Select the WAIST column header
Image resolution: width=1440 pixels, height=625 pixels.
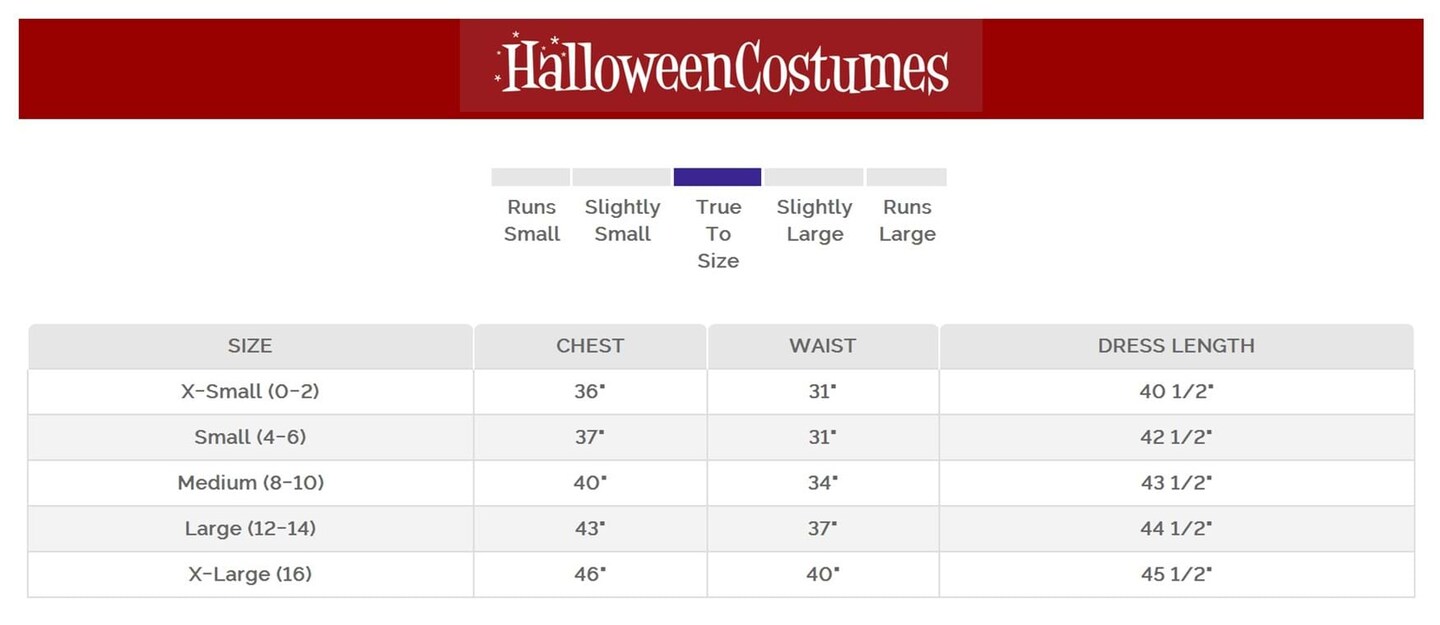(x=822, y=346)
